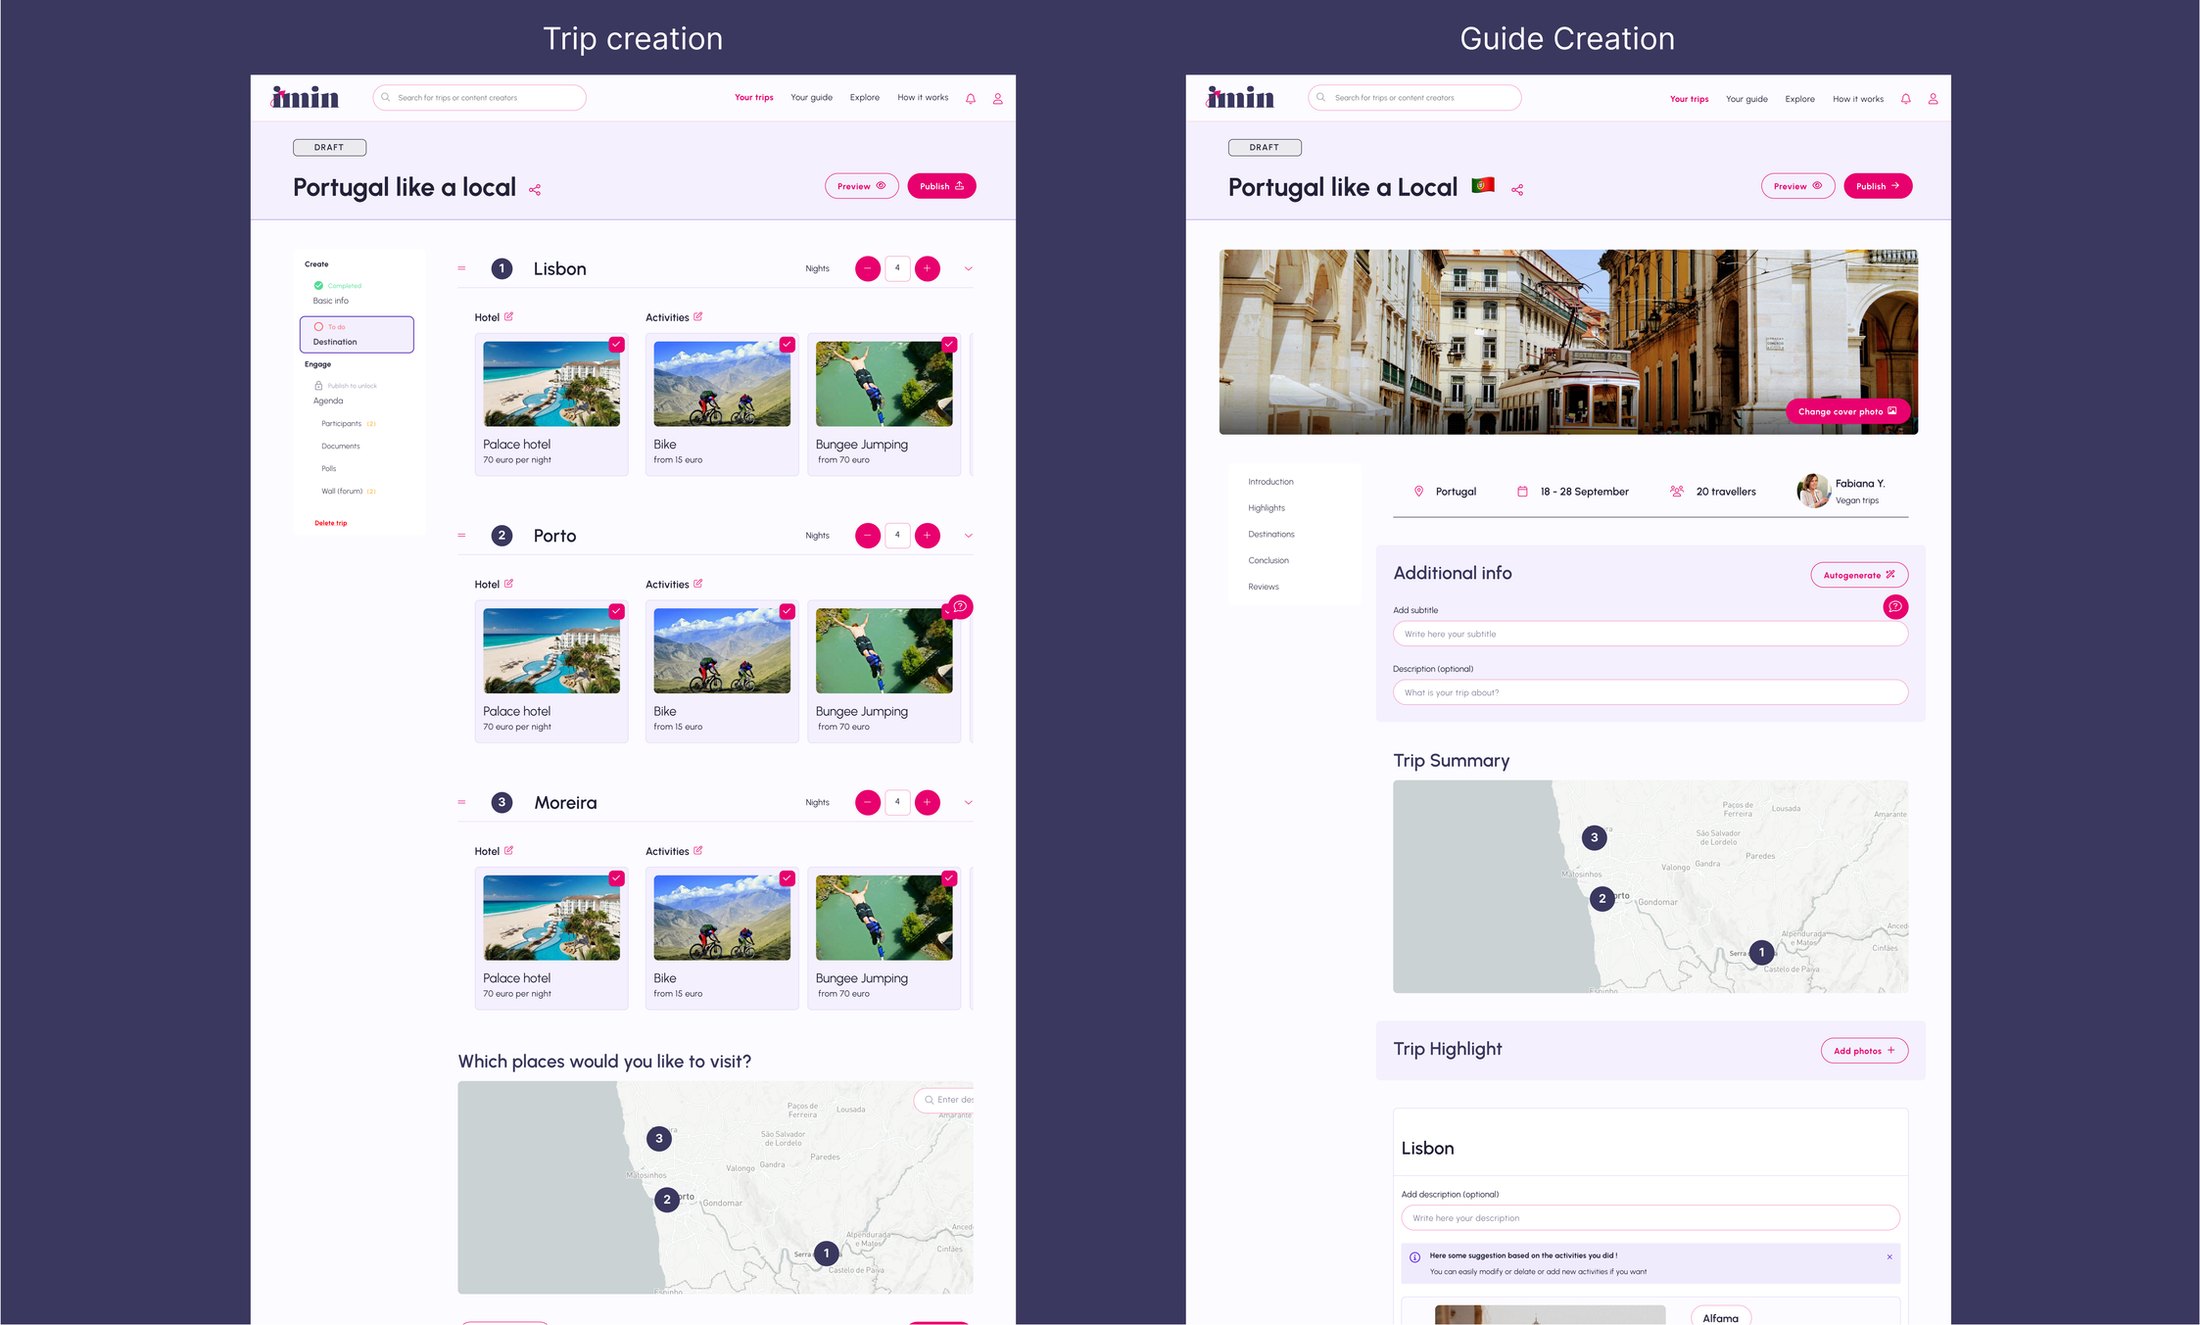Uncheck Bike activity under Moreira

(787, 878)
